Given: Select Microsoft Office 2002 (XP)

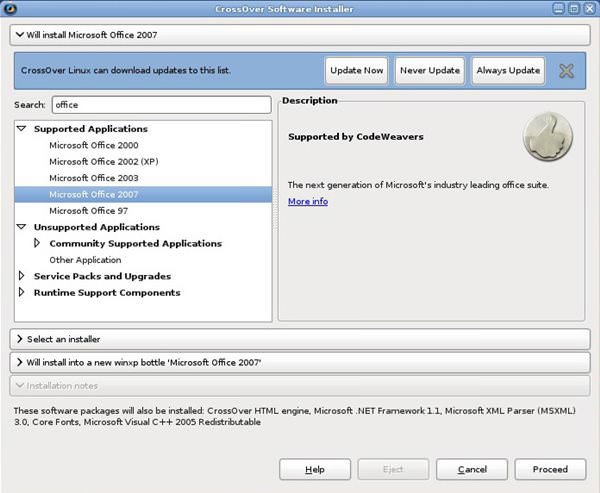Looking at the screenshot, I should click(143, 162).
